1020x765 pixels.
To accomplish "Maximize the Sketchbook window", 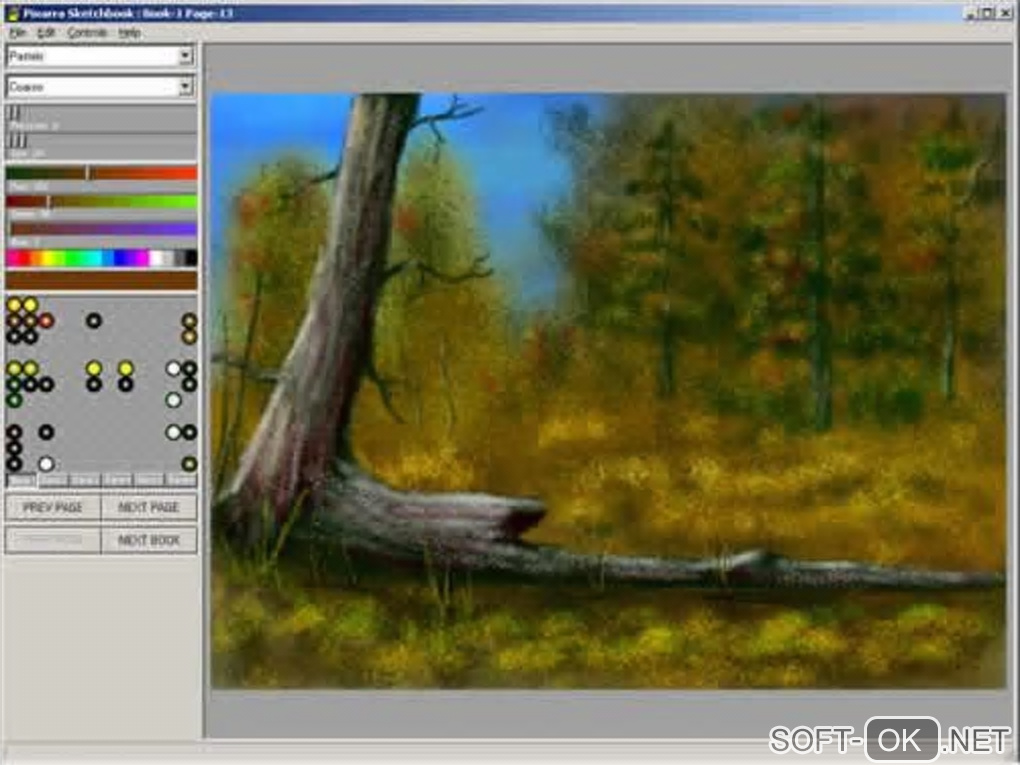I will [x=989, y=13].
